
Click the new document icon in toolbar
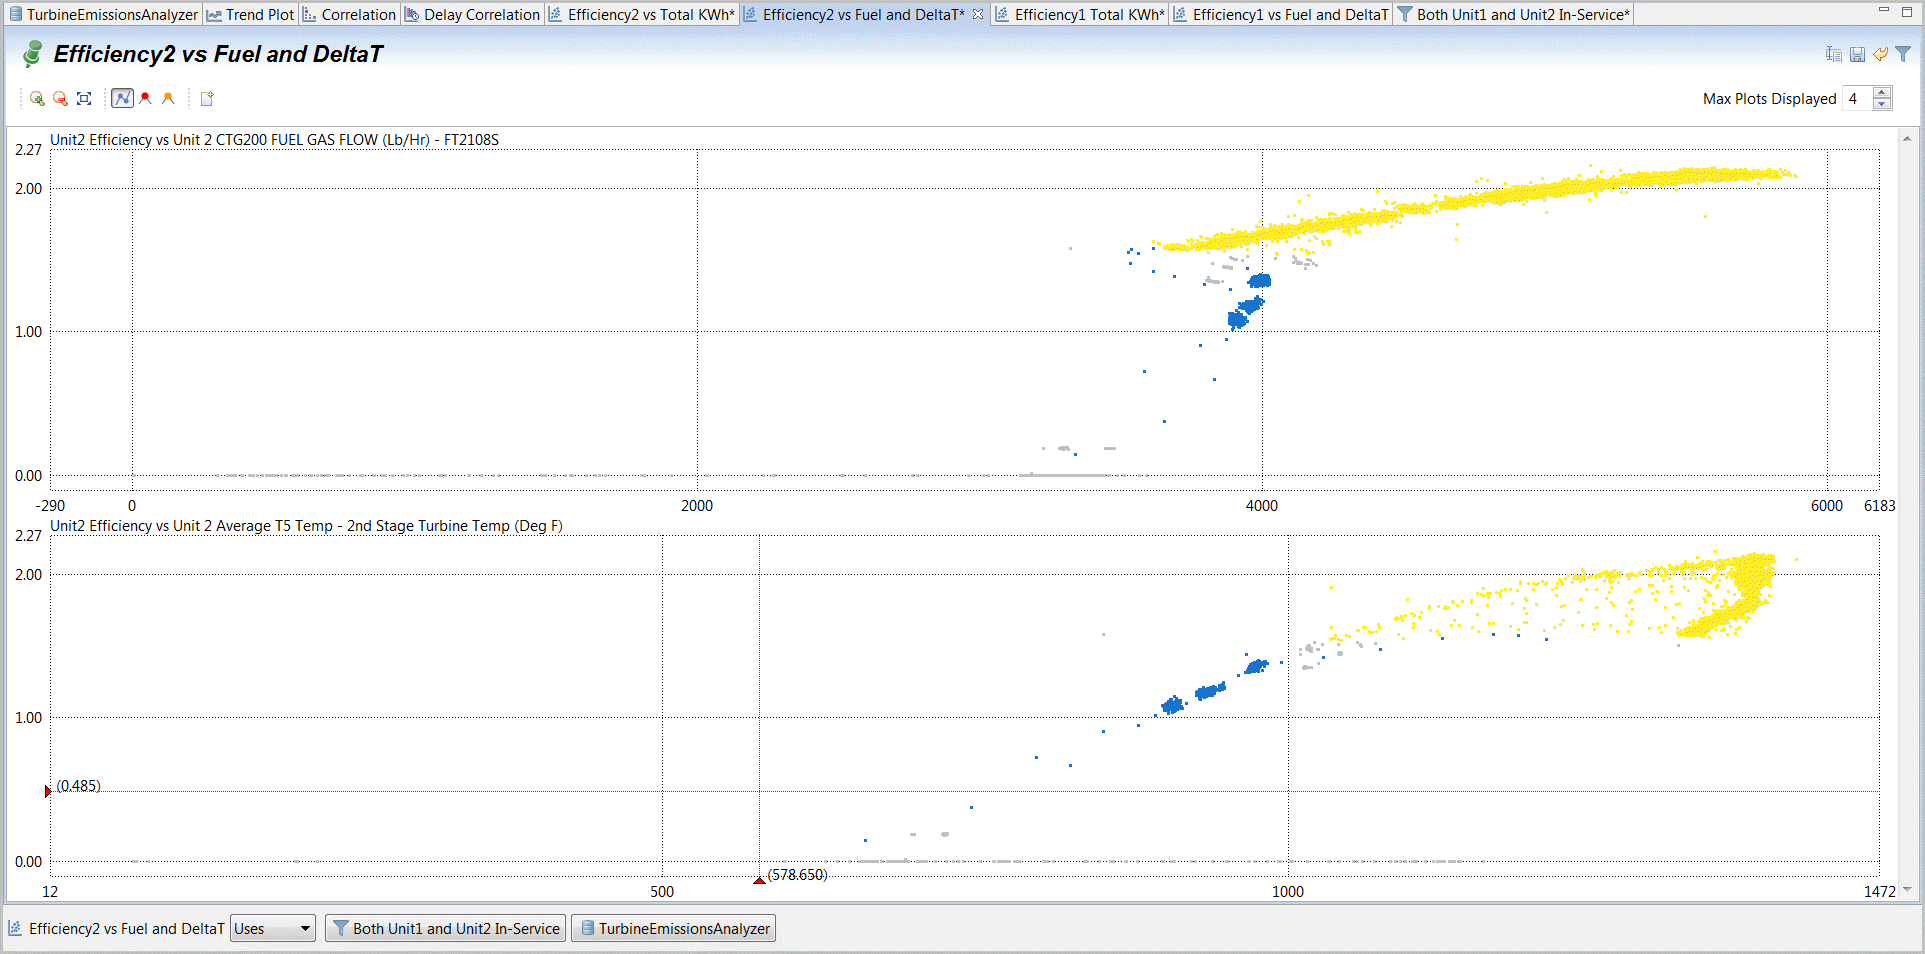[x=207, y=98]
